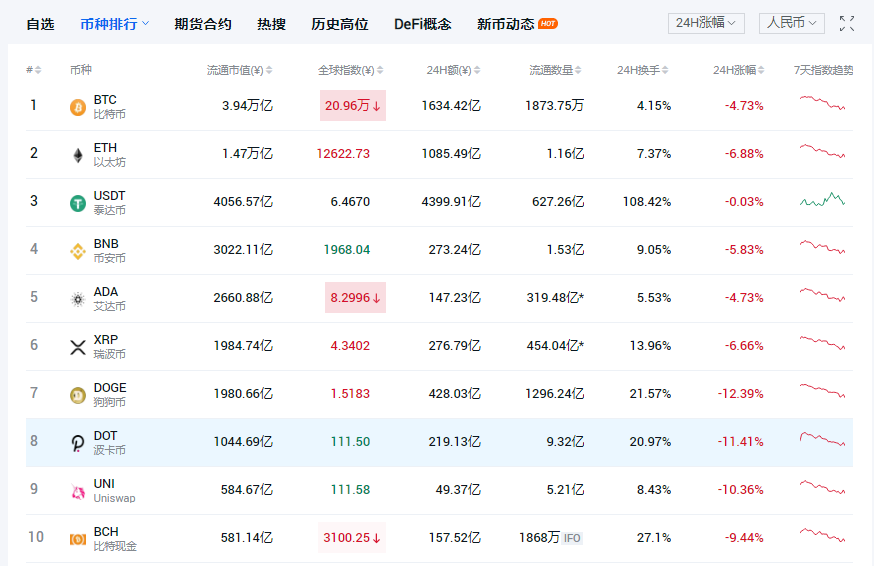
Task: Open the 期货合约 tab
Action: click(x=202, y=24)
